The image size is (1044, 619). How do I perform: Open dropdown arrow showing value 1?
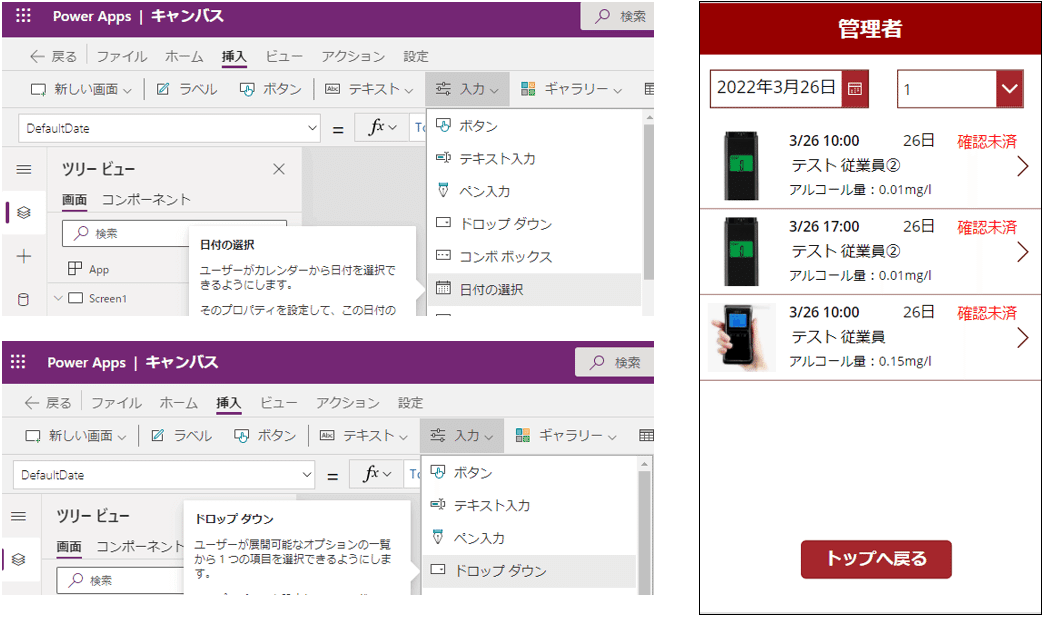[x=1009, y=89]
